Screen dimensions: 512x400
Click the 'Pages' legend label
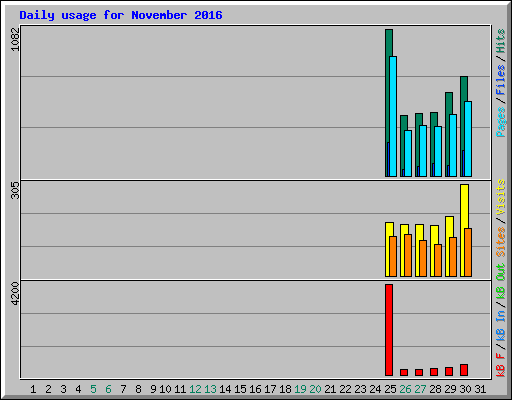pyautogui.click(x=500, y=122)
